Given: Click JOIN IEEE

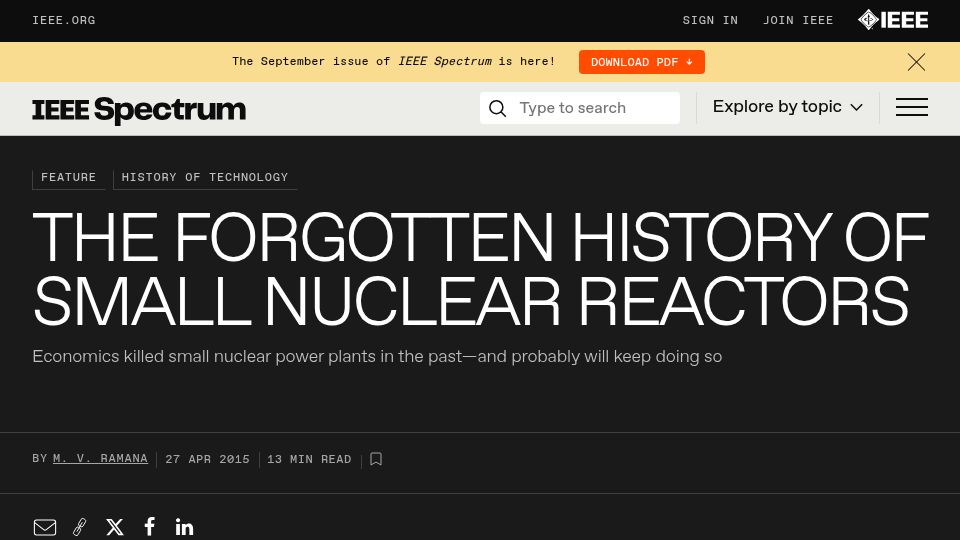Looking at the screenshot, I should [798, 20].
